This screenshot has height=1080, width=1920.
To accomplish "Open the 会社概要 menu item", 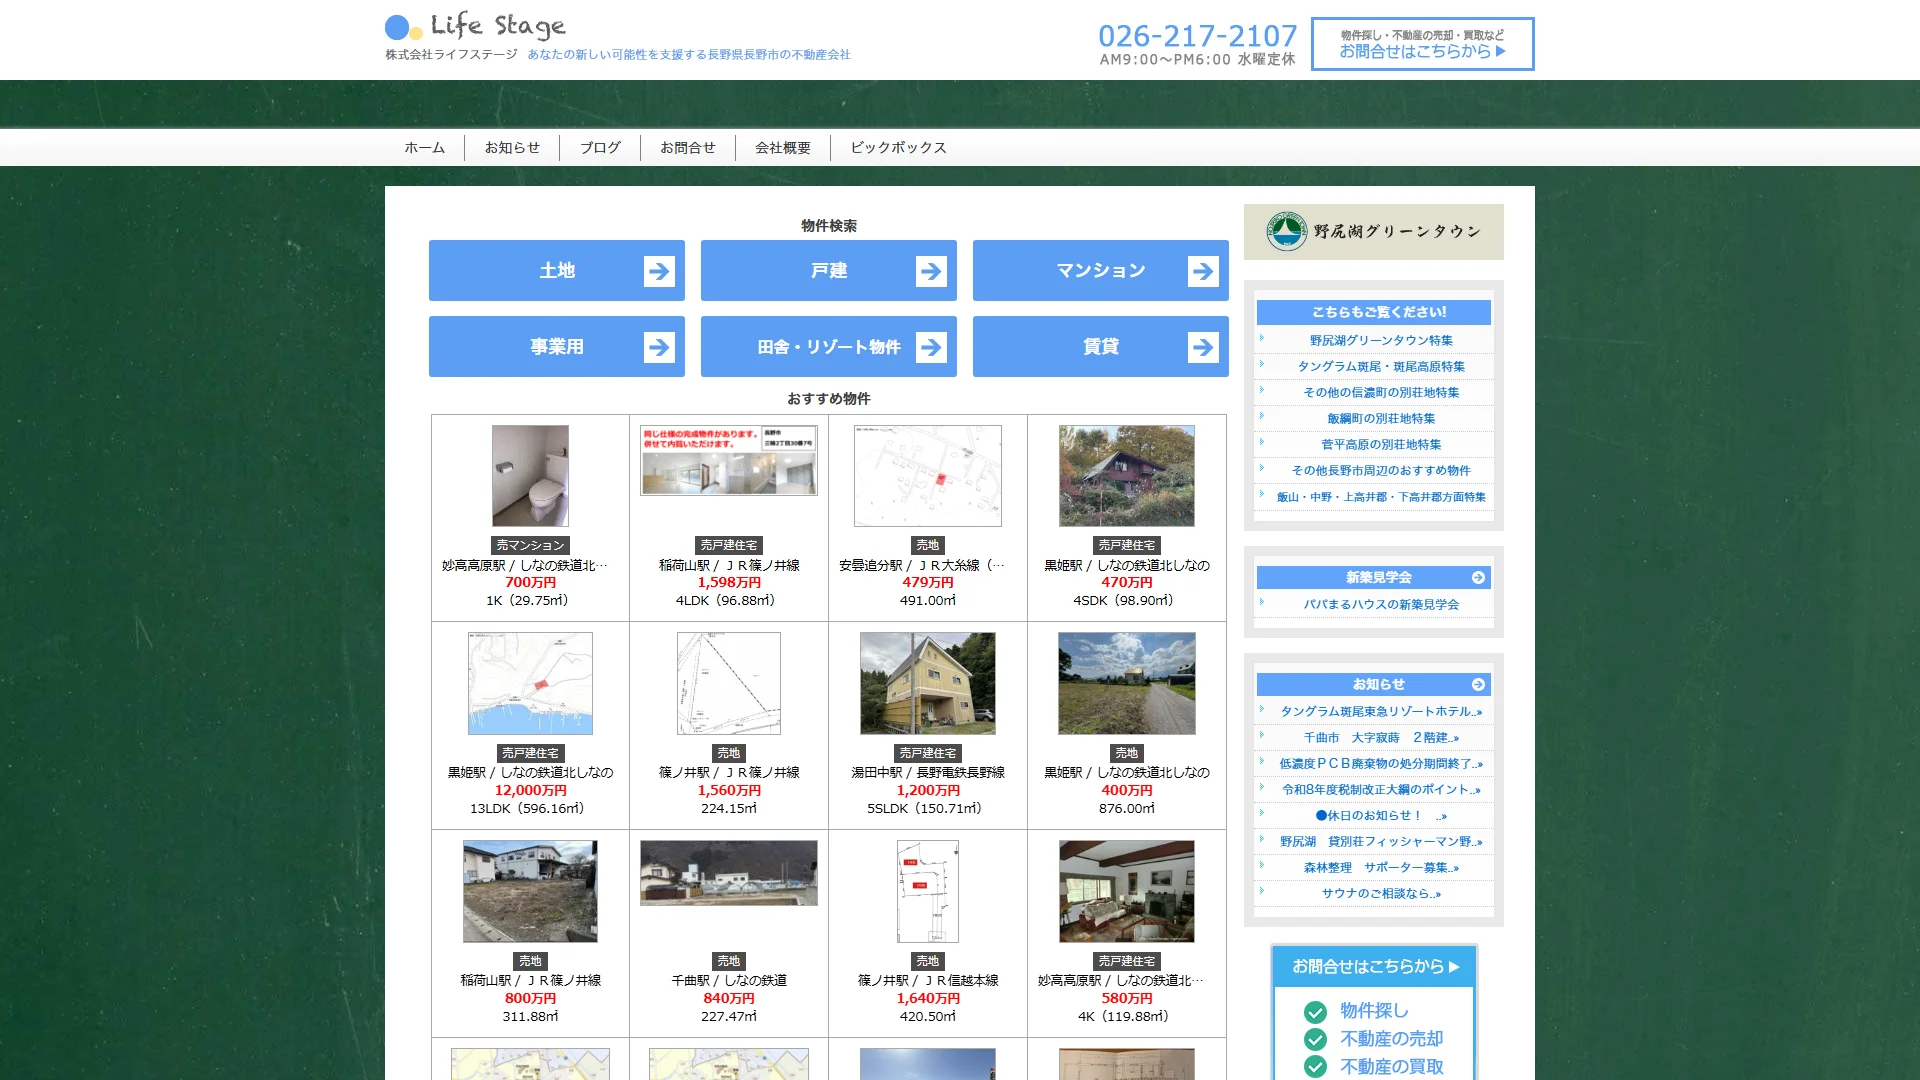I will (x=782, y=148).
